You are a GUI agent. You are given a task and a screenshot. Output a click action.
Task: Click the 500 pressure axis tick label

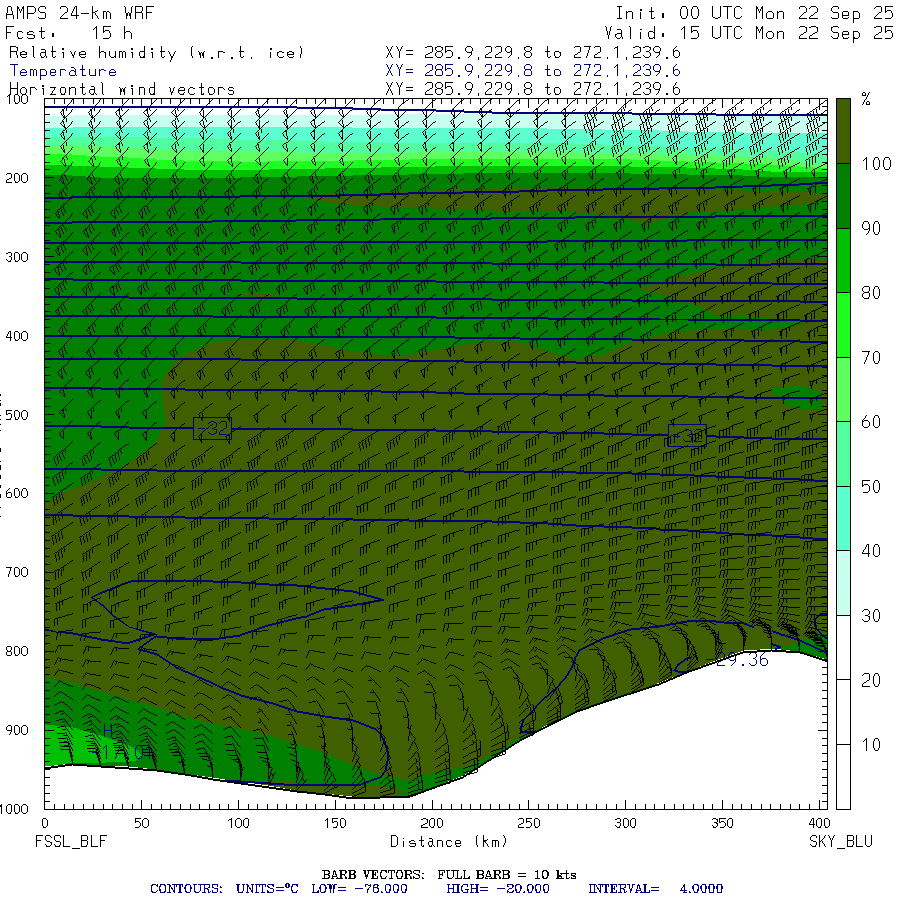17,414
